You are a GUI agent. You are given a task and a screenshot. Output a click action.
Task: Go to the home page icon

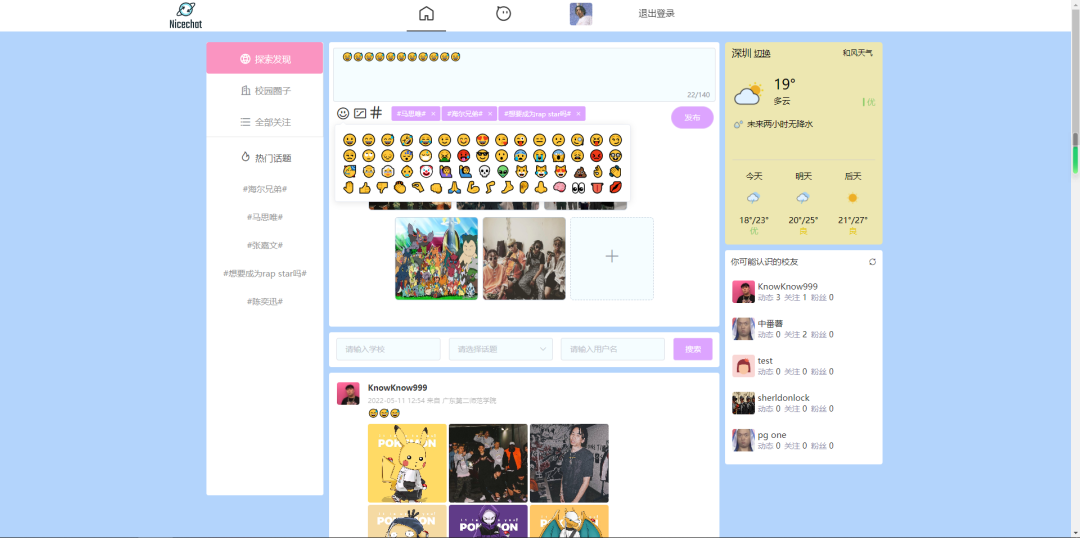[426, 14]
